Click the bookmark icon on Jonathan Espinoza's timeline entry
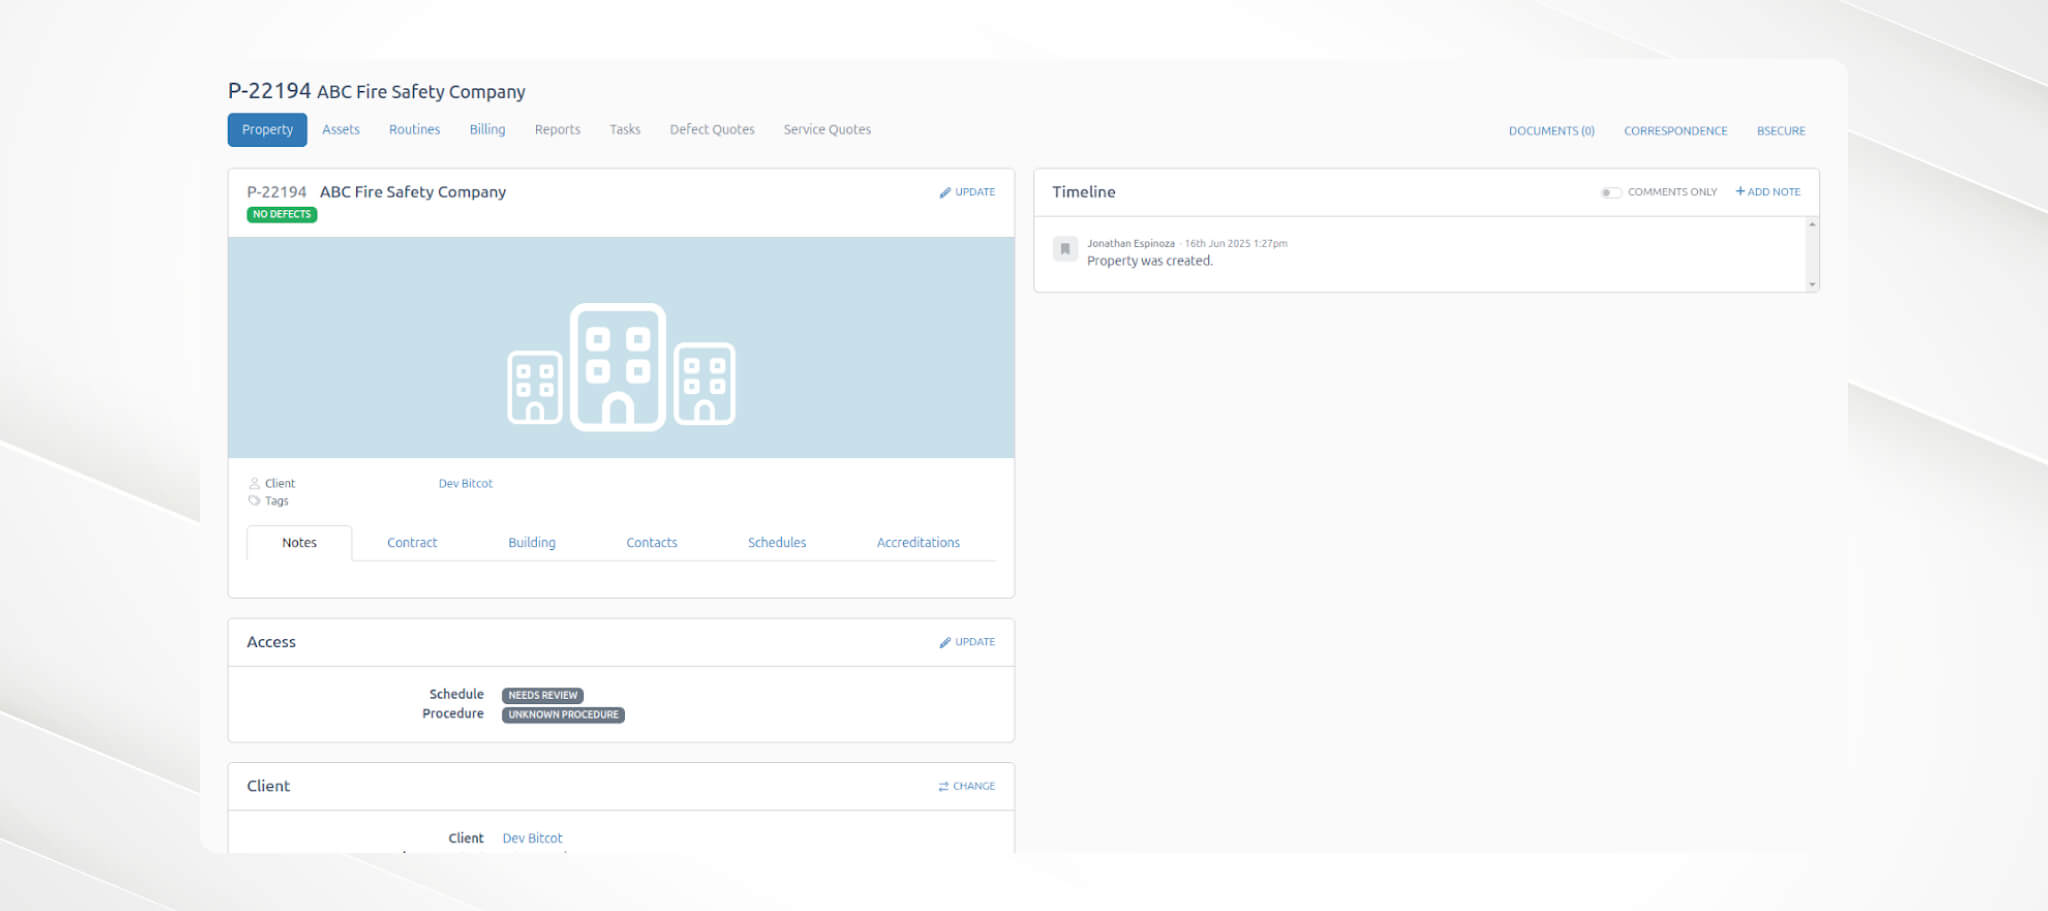 1064,248
